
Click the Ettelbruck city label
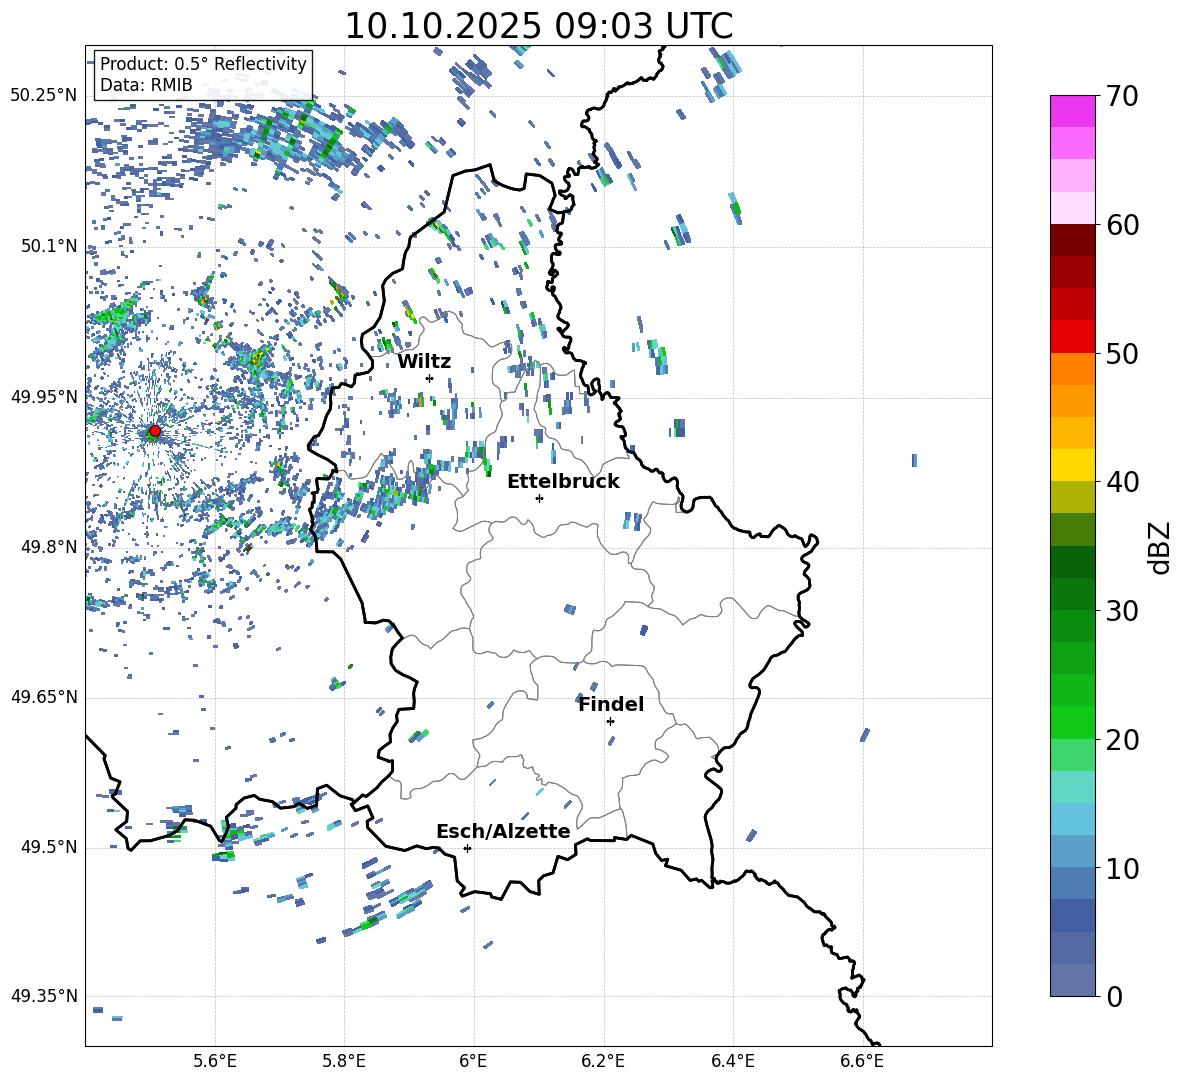563,481
